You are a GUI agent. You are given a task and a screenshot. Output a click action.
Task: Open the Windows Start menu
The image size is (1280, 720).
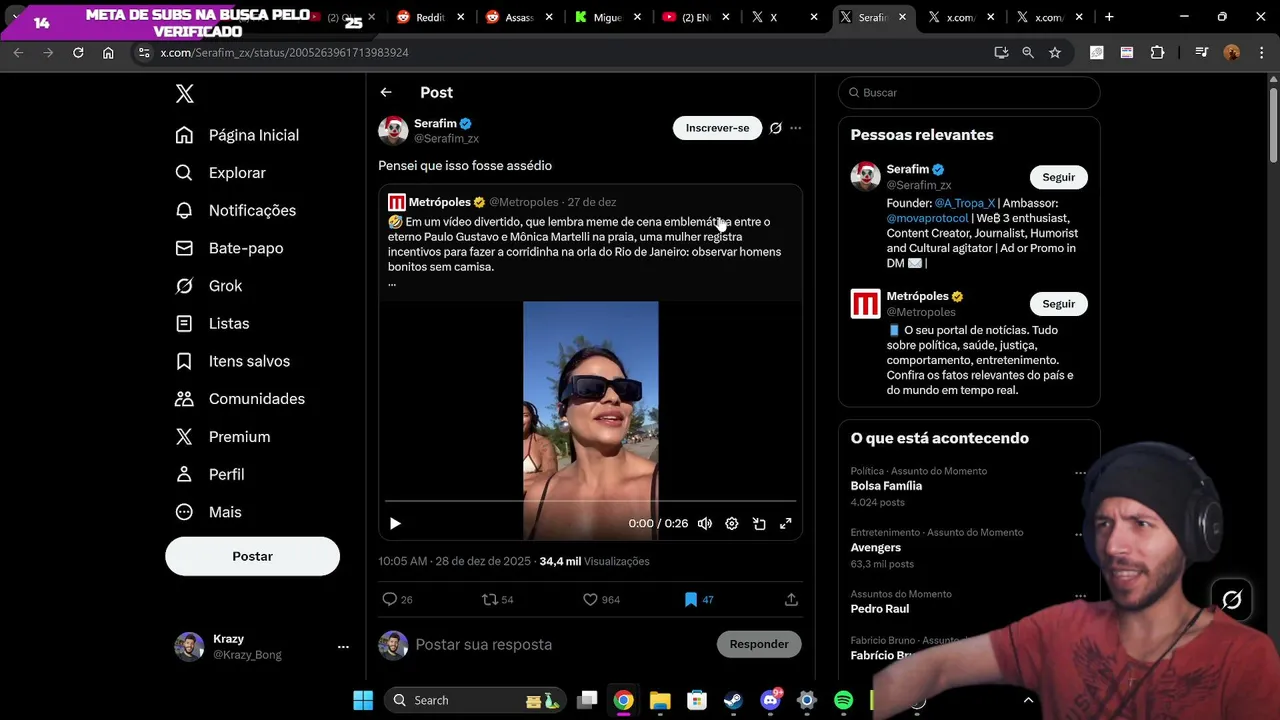[x=363, y=700]
